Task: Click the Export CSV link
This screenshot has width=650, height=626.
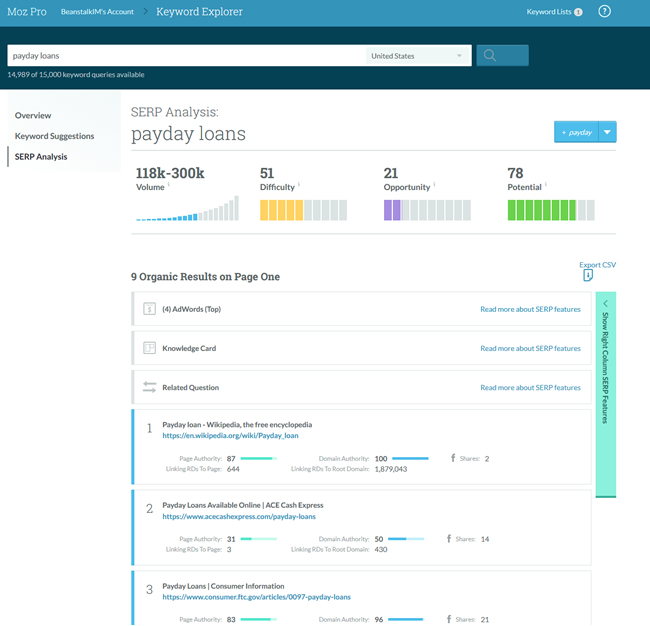Action: point(597,264)
